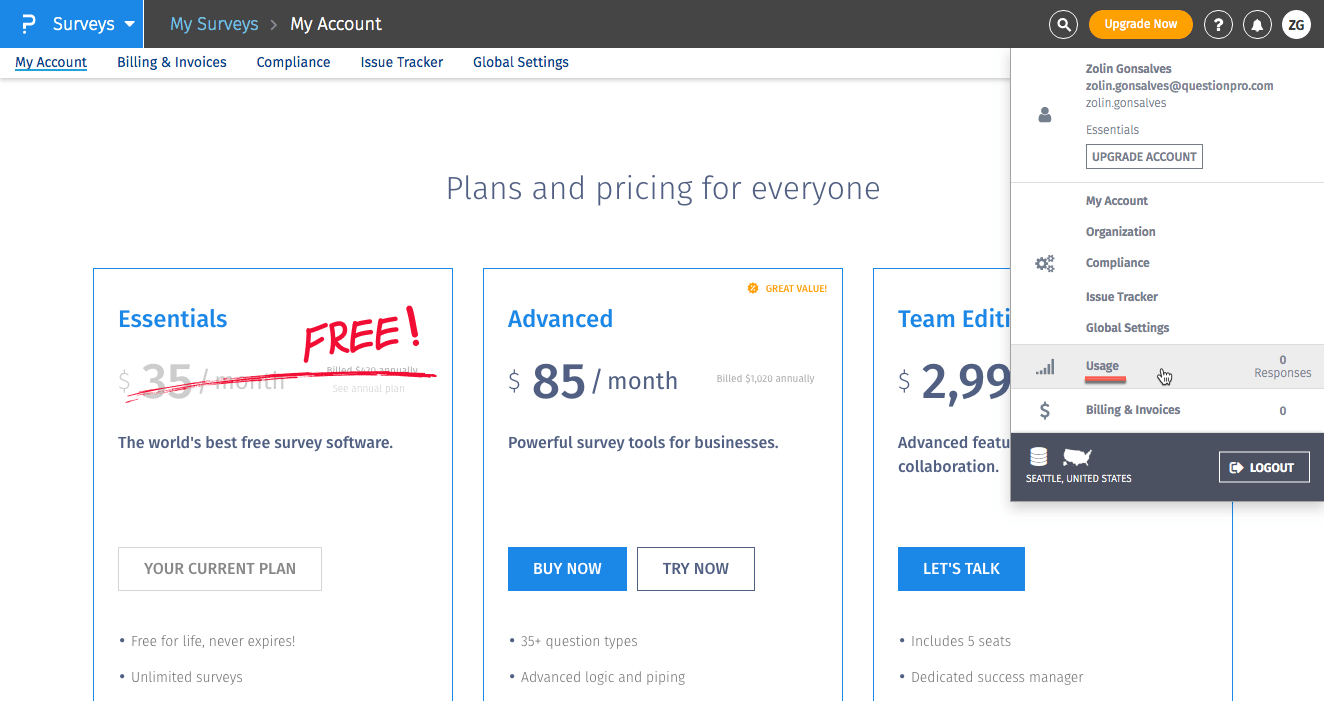
Task: Click Buy Now for Advanced plan
Action: [567, 569]
